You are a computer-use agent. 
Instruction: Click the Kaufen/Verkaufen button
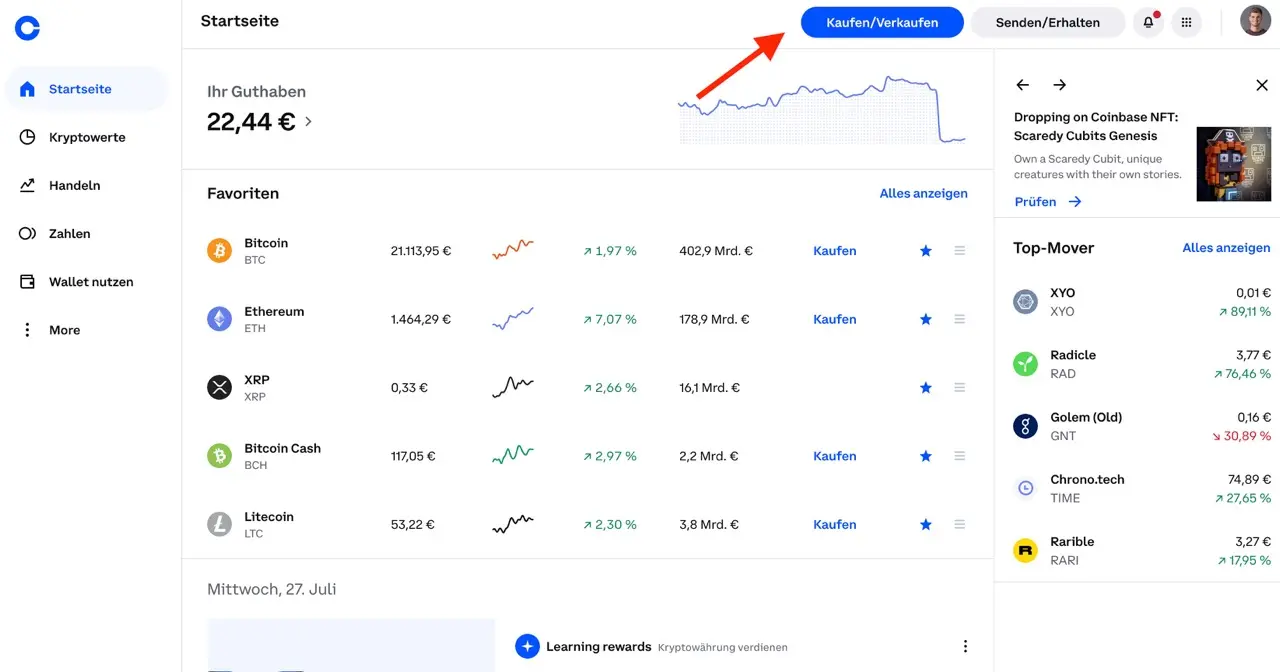pyautogui.click(x=882, y=22)
